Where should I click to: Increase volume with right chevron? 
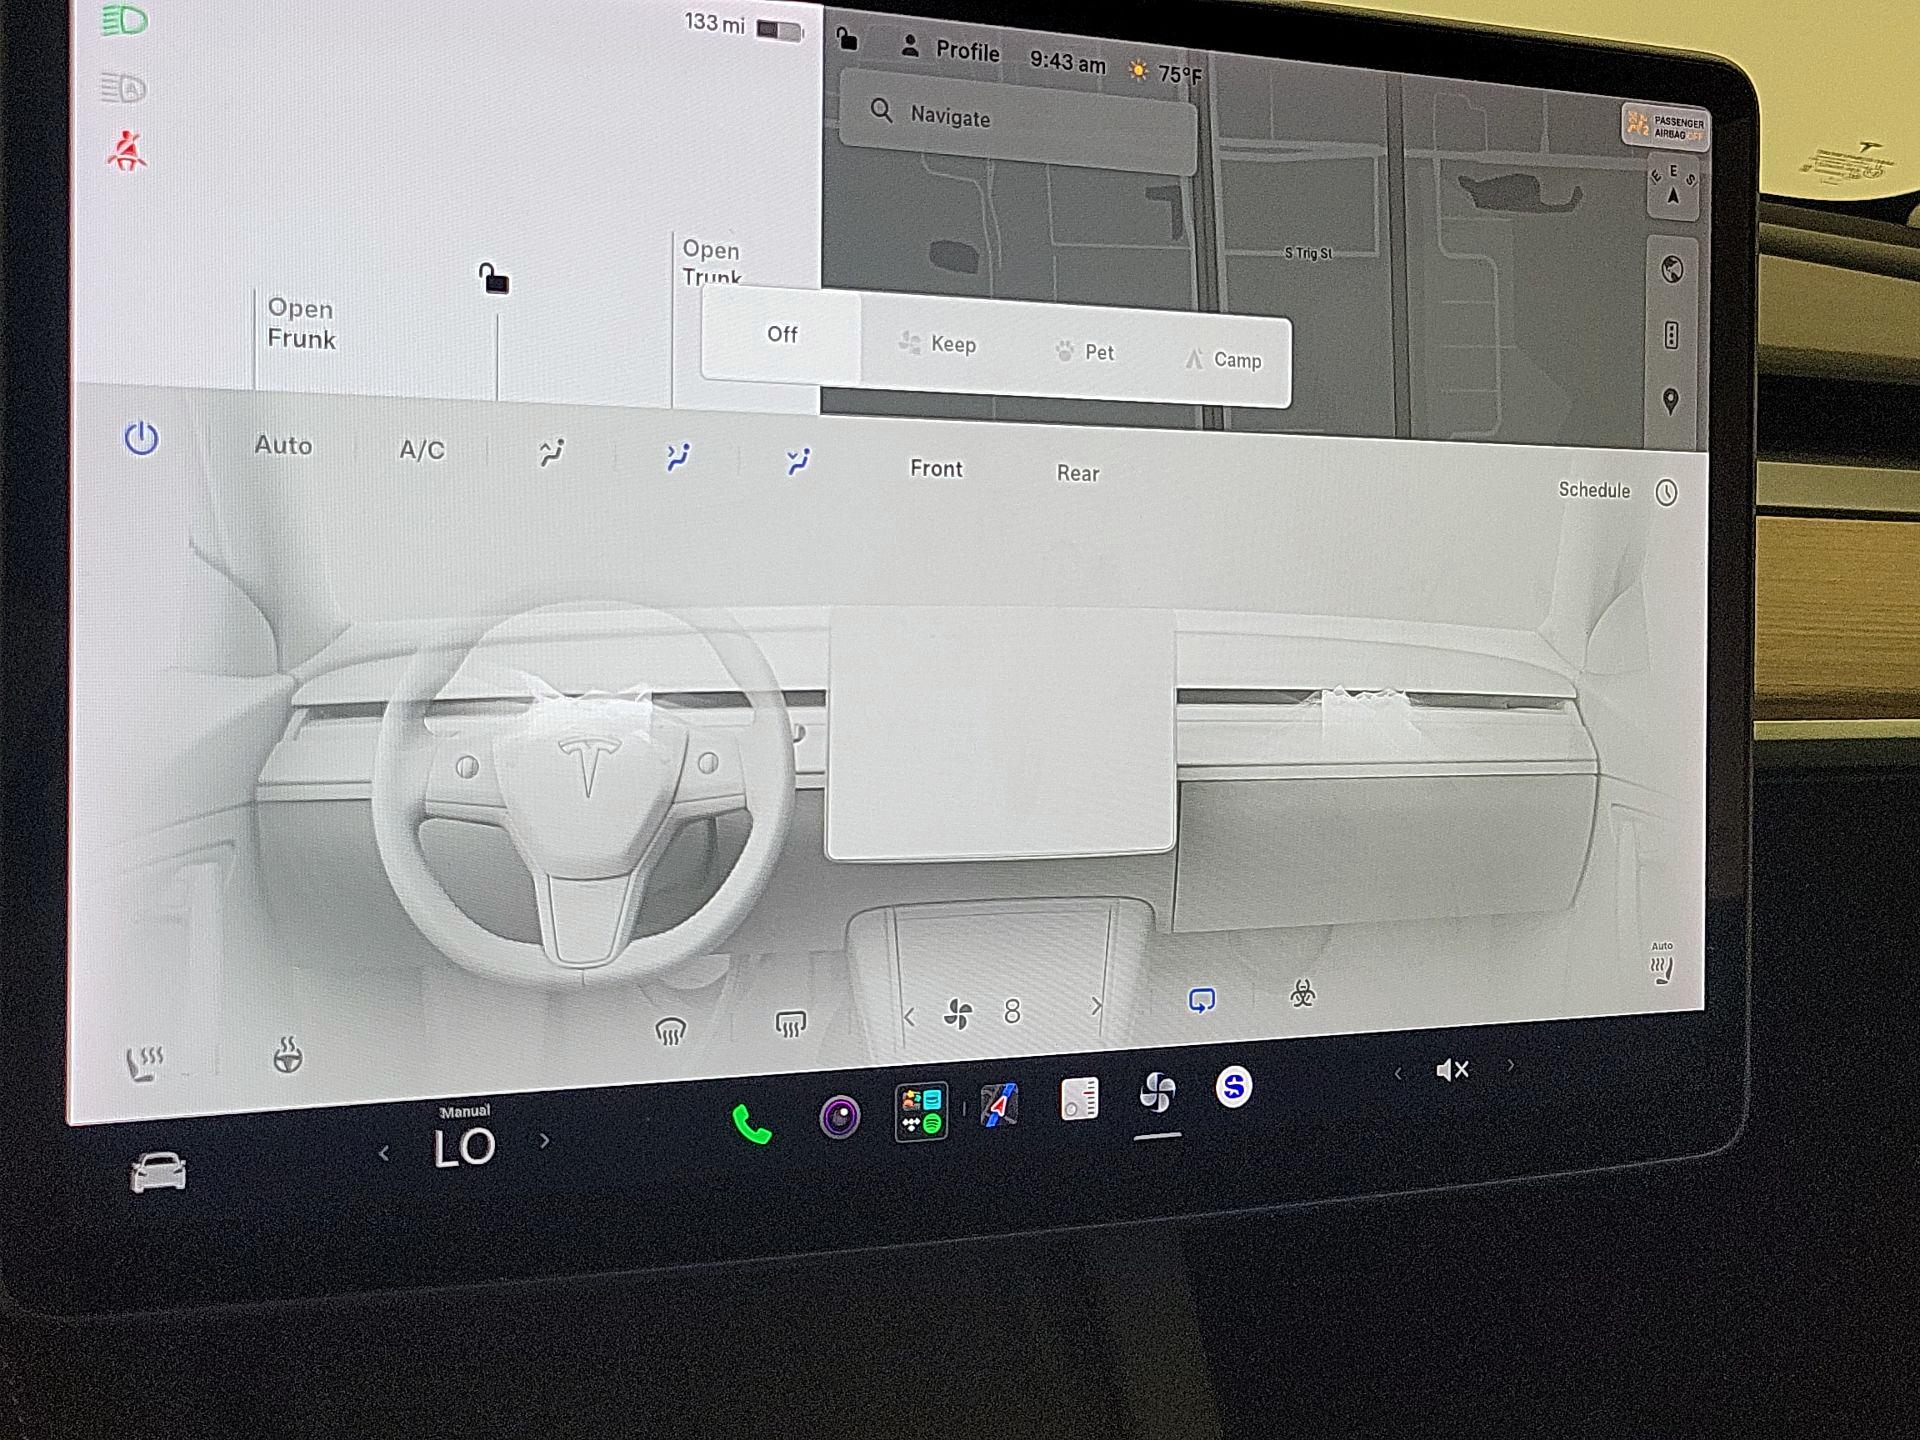coord(1510,1066)
